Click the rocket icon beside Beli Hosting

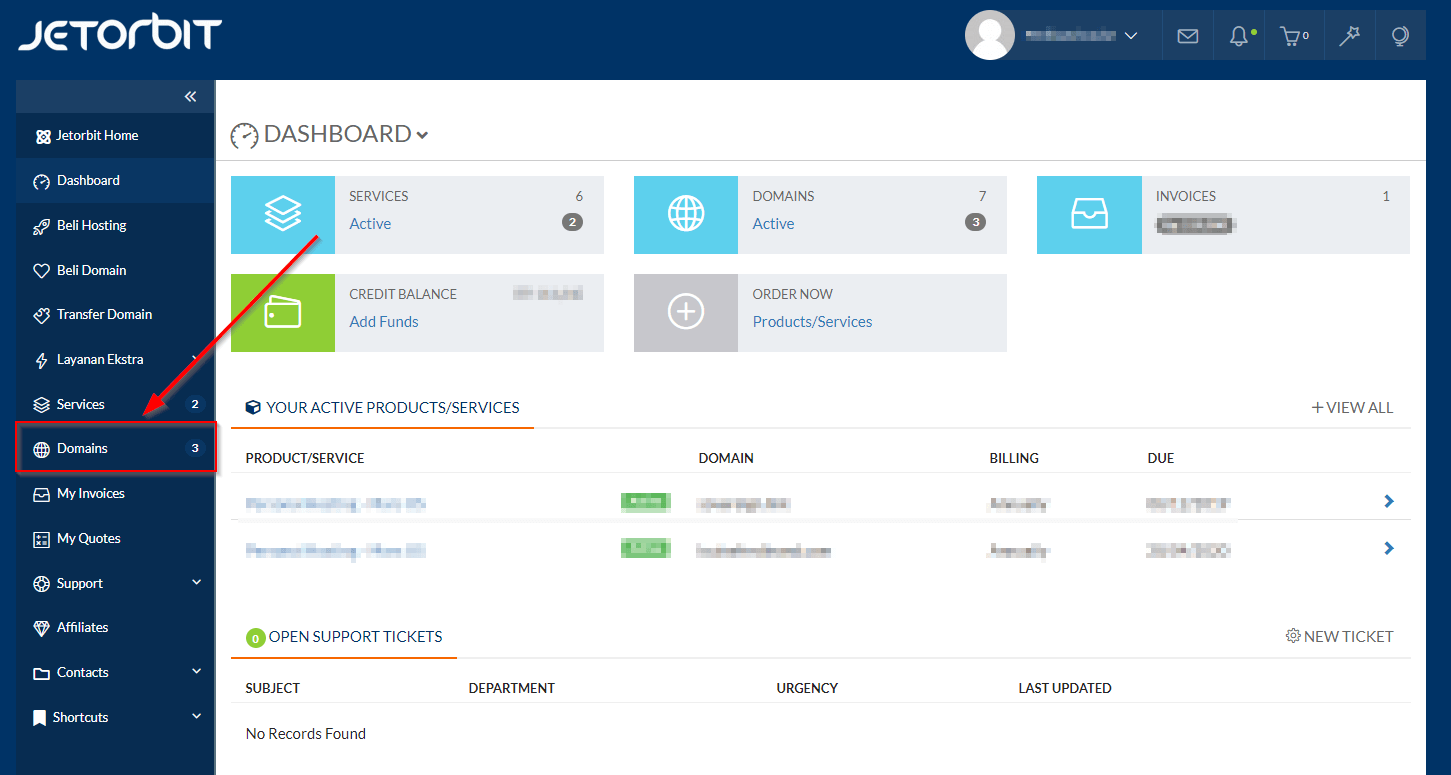coord(41,226)
